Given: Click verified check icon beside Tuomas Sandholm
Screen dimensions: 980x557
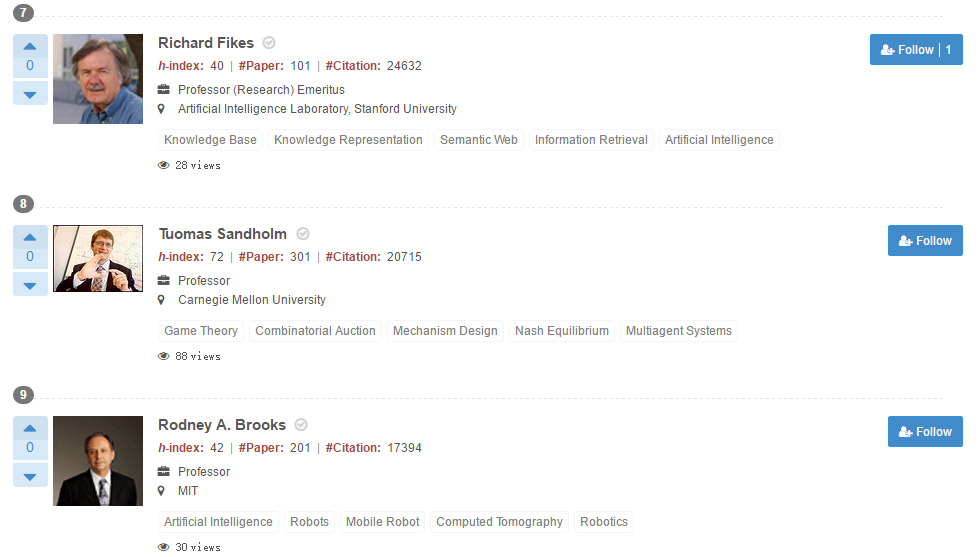Looking at the screenshot, I should (303, 234).
